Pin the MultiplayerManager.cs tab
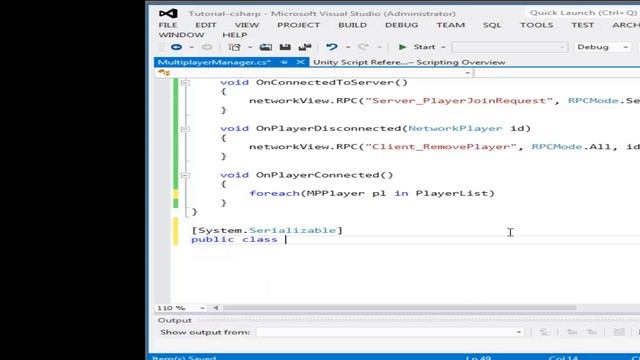Screen dimensions: 640x360 click(284, 62)
